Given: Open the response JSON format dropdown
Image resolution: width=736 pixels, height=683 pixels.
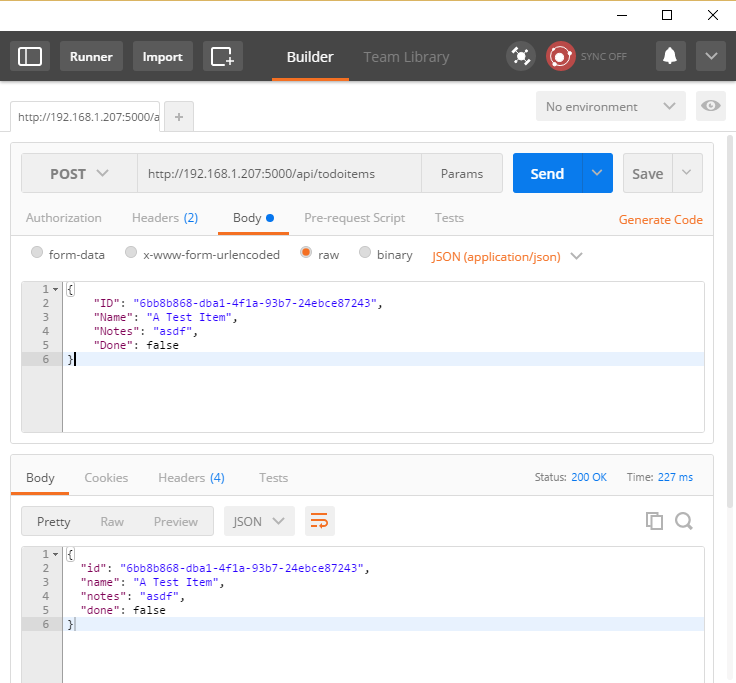Looking at the screenshot, I should 259,521.
